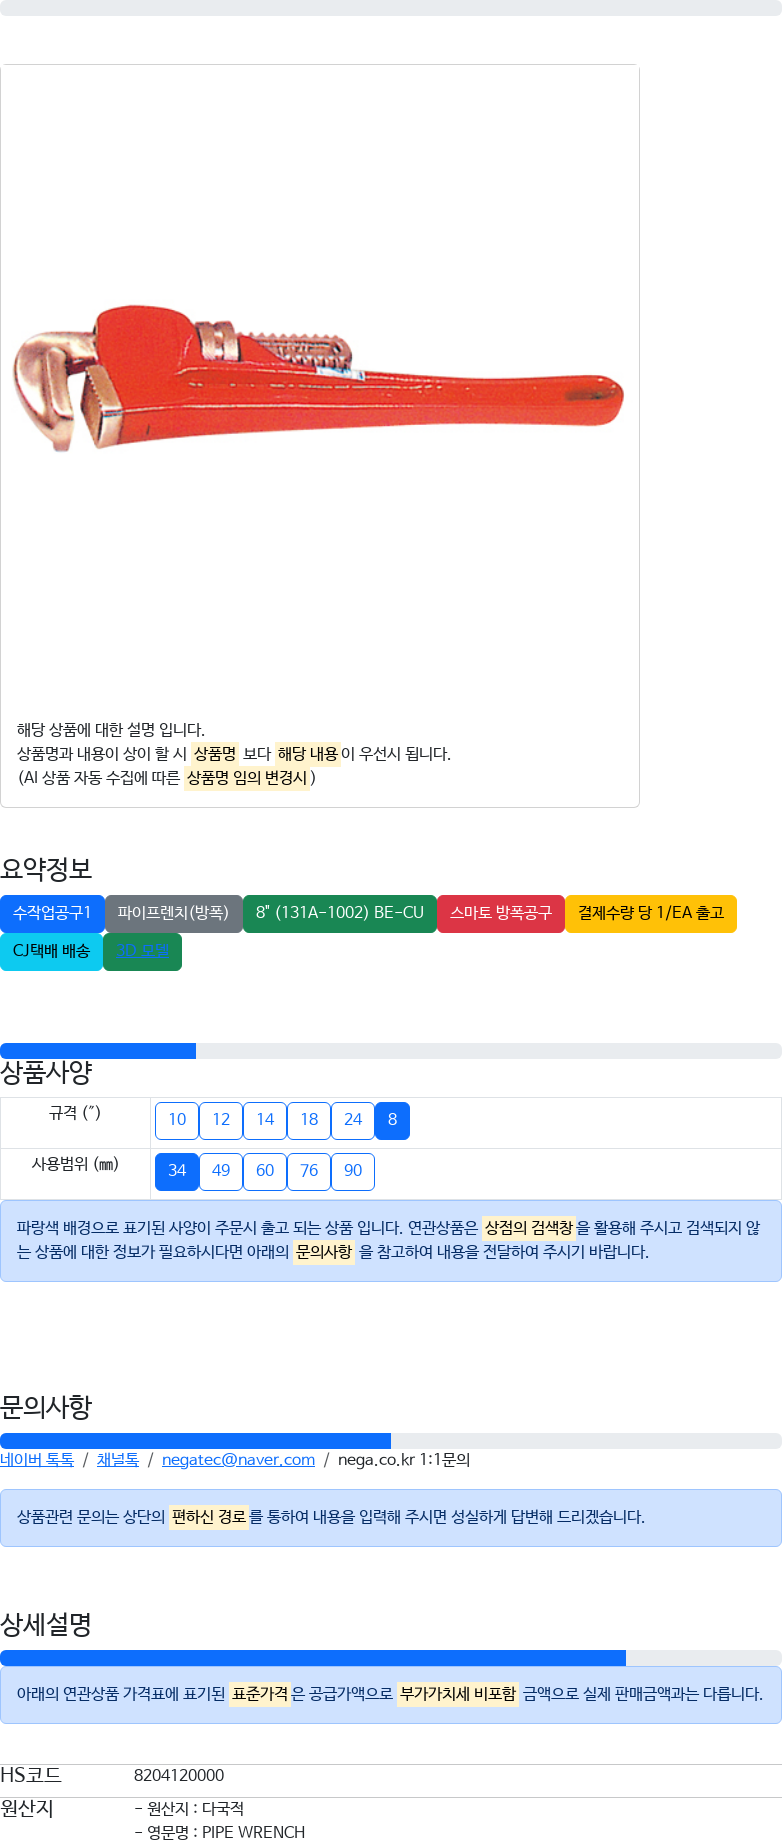Open the 채널톡 inquiry link
This screenshot has height=1846, width=782.
tap(118, 1460)
